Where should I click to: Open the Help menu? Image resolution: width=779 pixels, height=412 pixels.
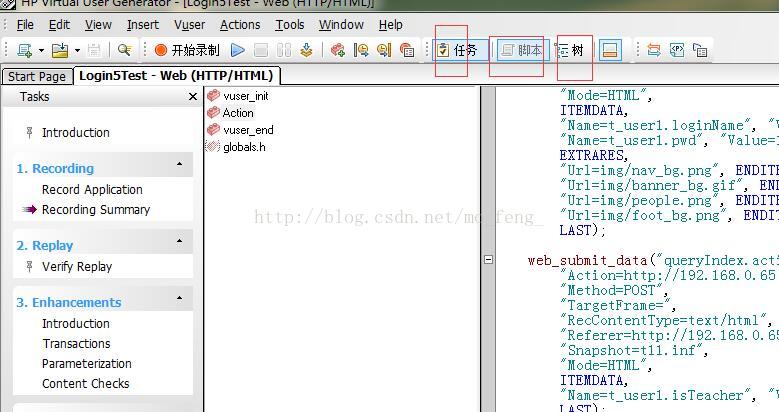point(390,25)
